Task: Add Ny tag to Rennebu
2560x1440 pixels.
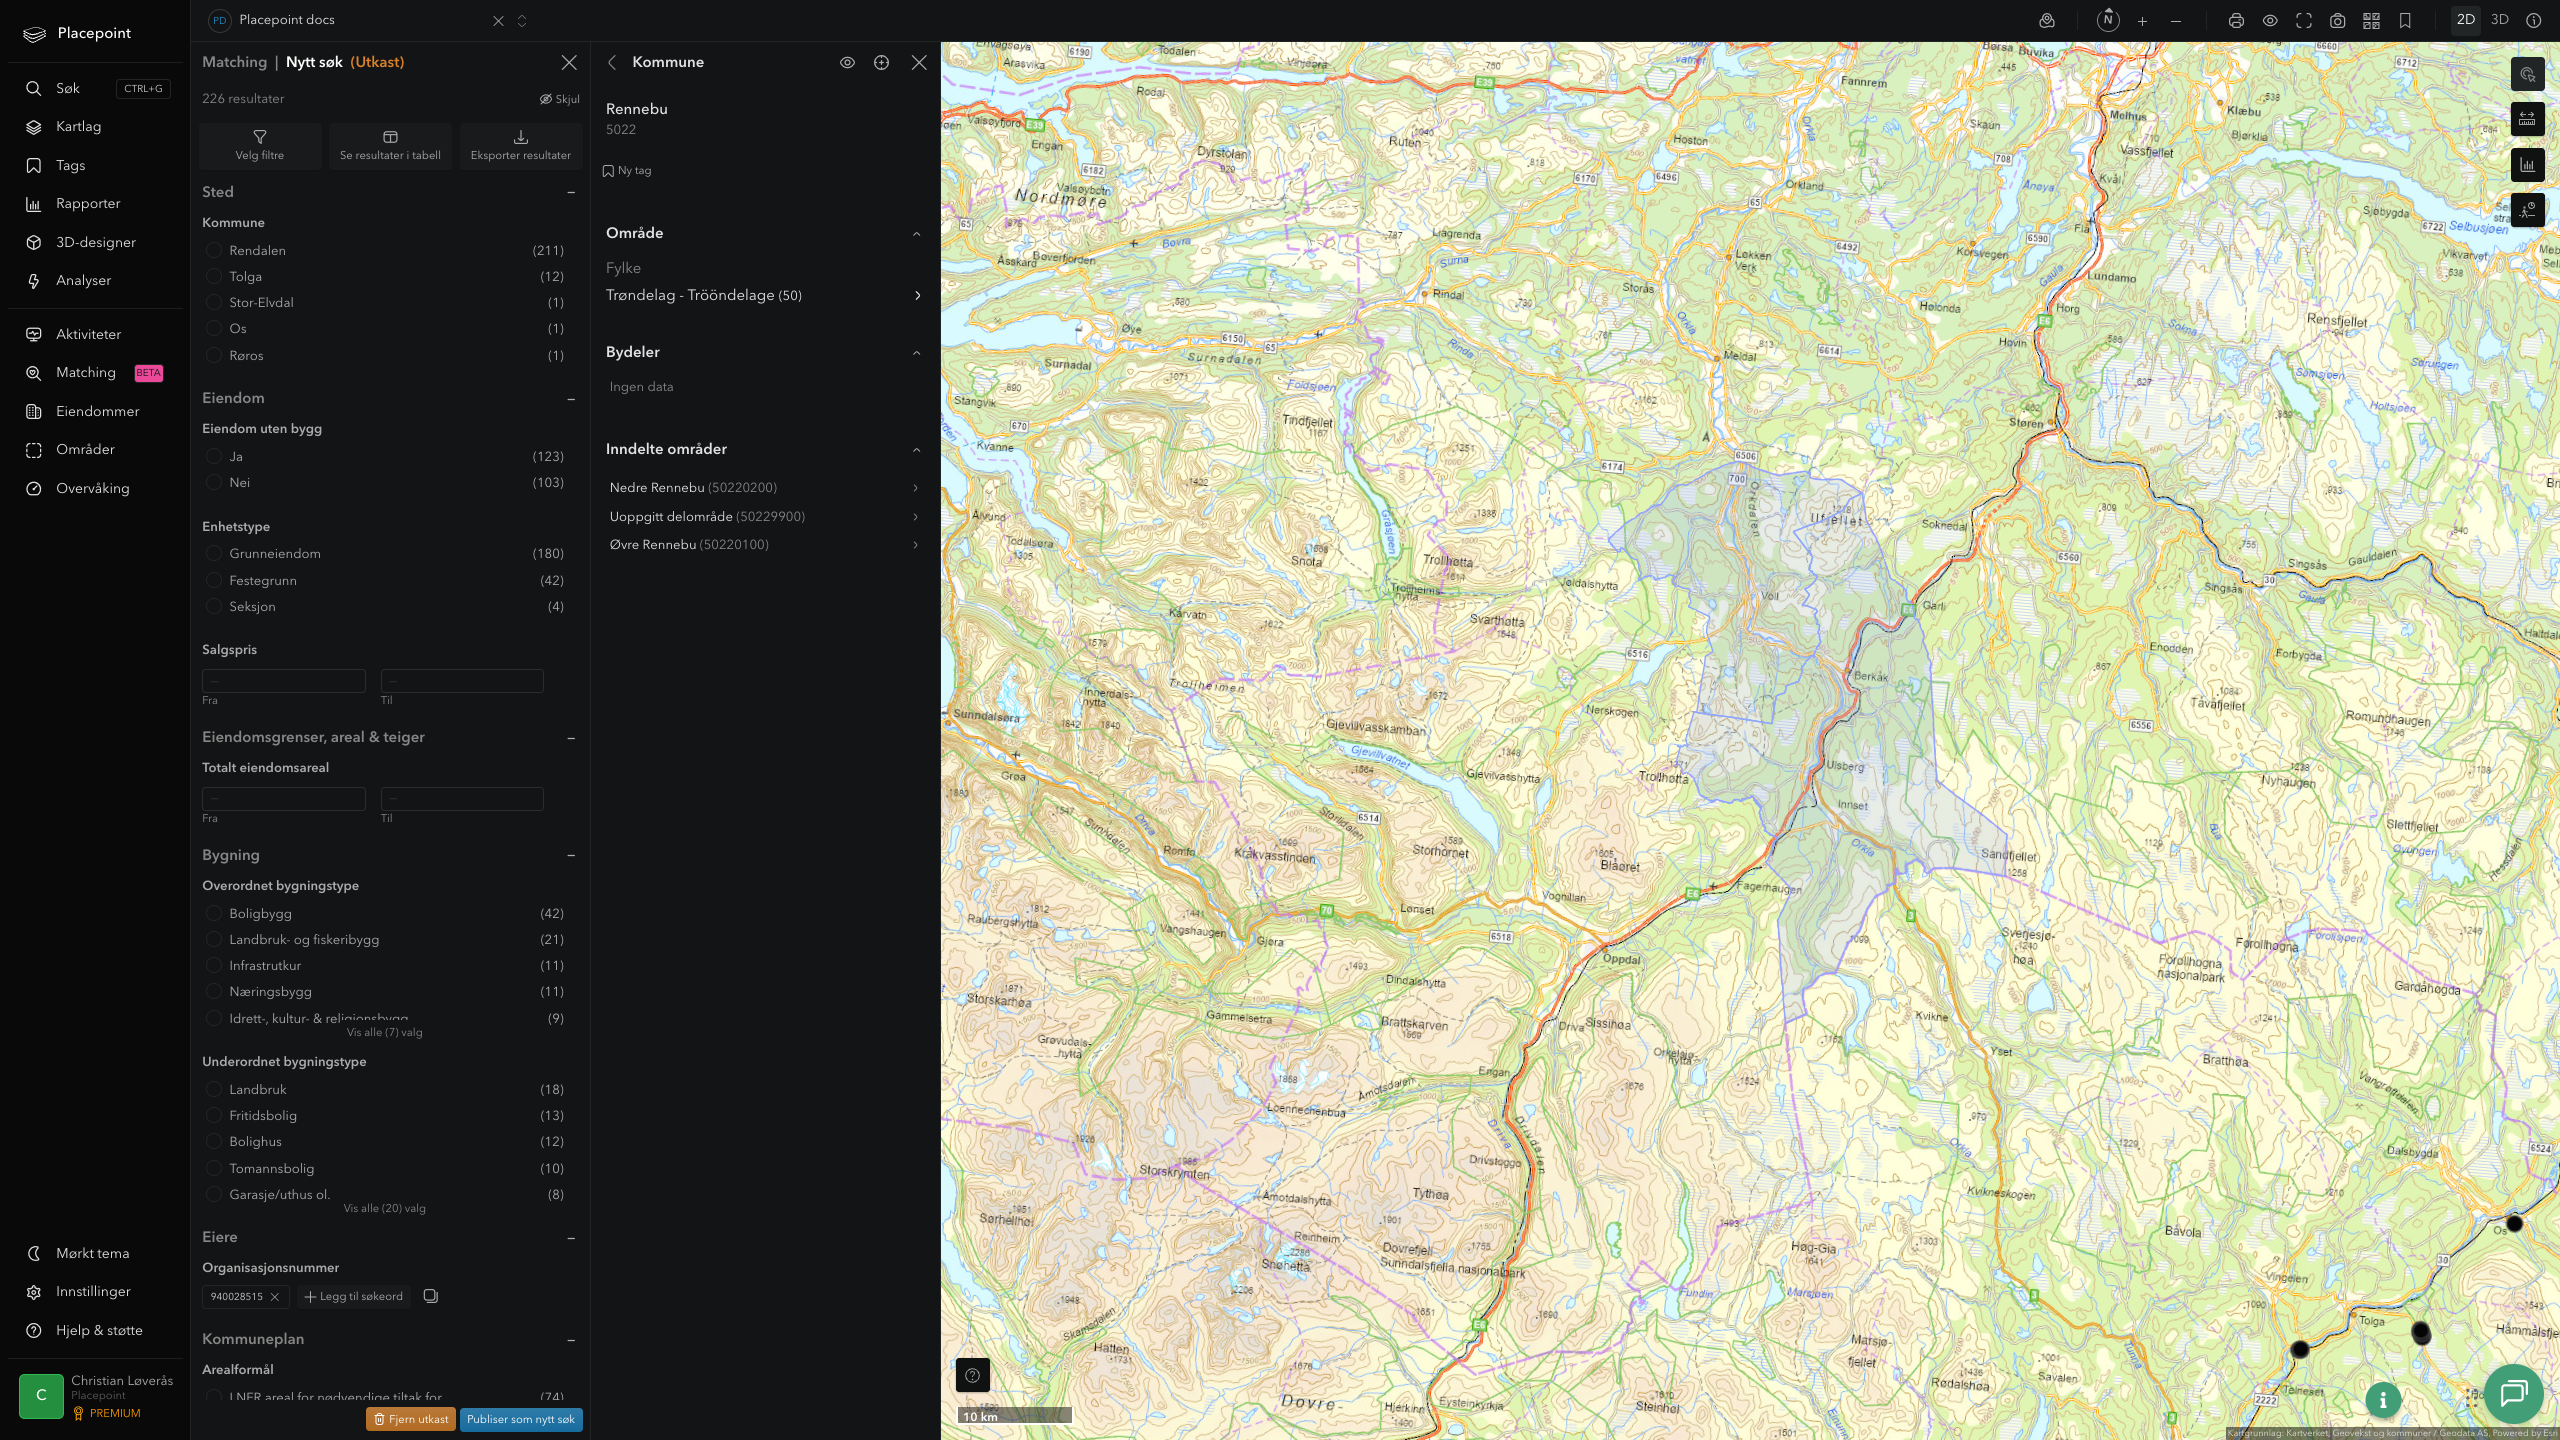Action: click(627, 171)
